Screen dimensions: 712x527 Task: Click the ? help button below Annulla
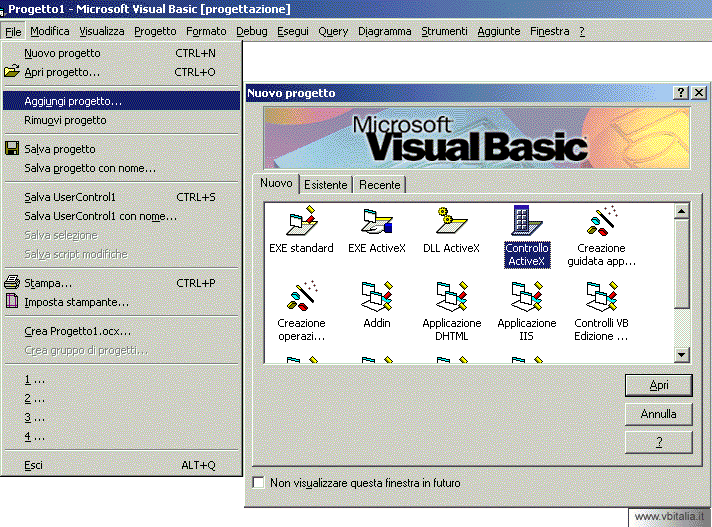pyautogui.click(x=658, y=442)
